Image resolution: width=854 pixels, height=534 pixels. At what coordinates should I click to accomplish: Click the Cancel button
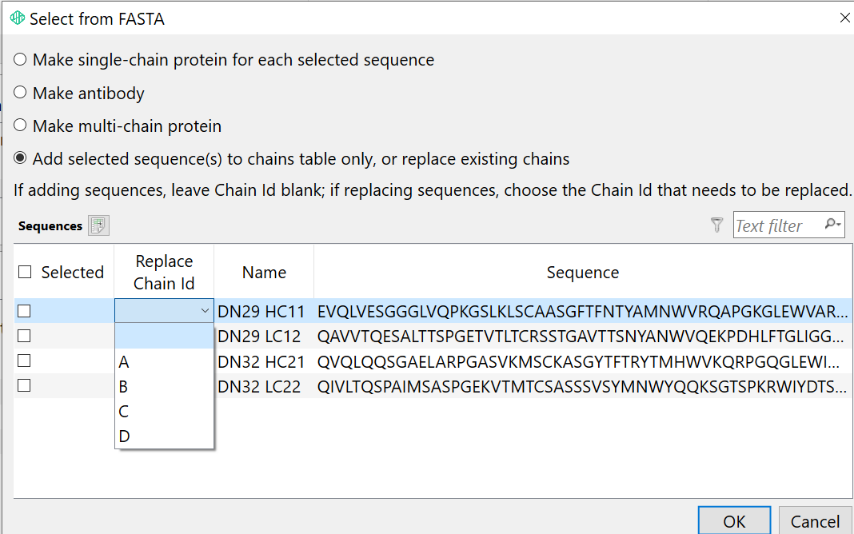click(815, 521)
